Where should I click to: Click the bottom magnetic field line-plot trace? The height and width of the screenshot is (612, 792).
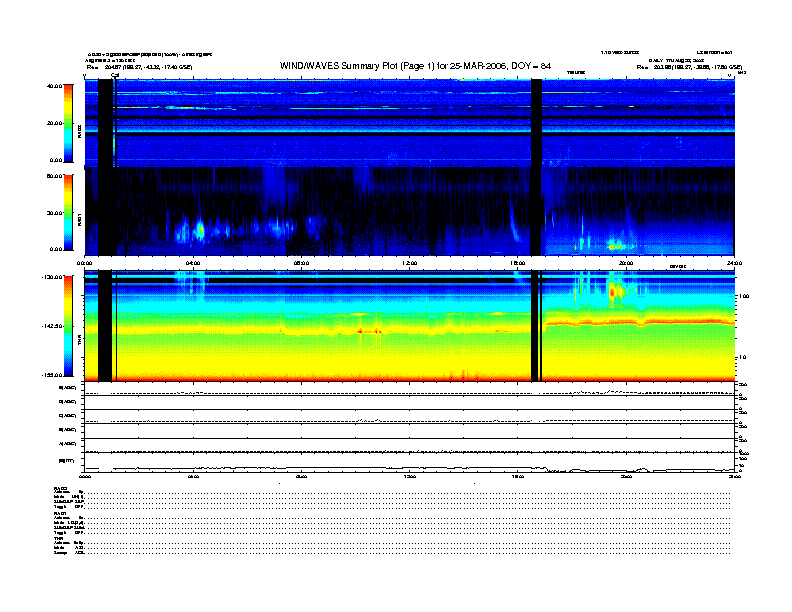pyautogui.click(x=409, y=469)
